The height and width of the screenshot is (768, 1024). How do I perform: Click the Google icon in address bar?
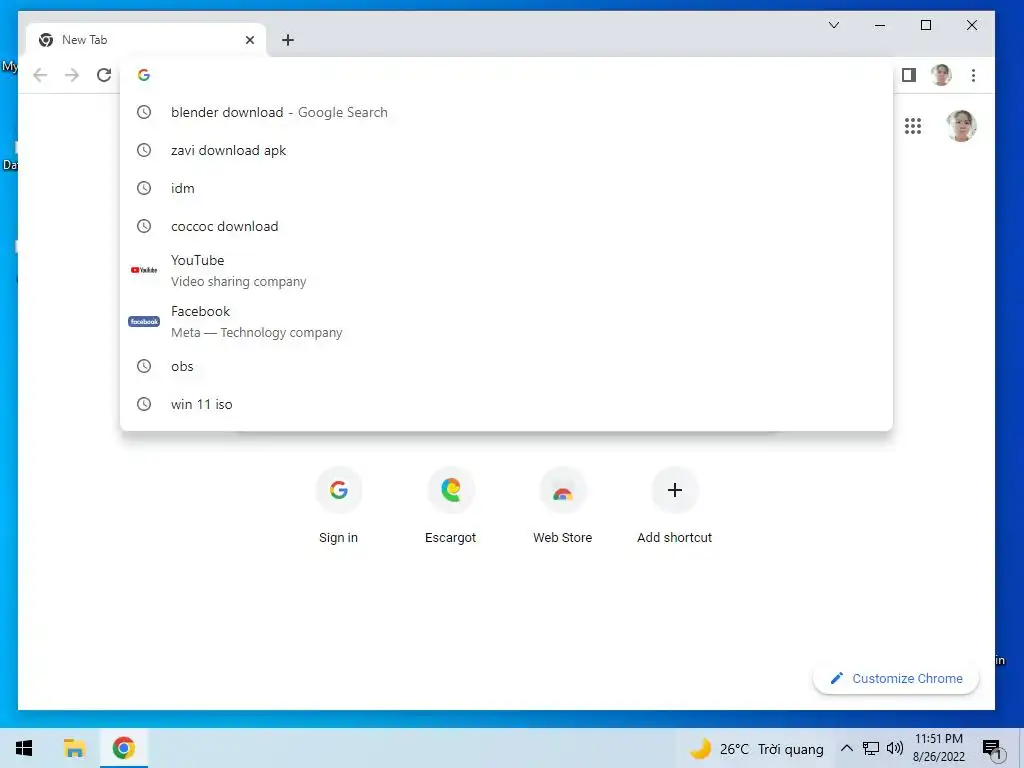click(144, 75)
